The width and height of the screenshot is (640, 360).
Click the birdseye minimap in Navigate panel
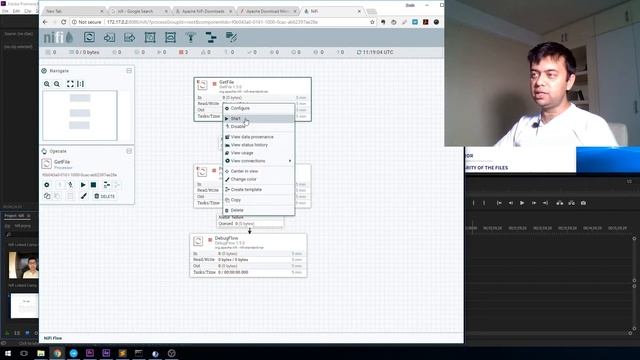[80, 116]
